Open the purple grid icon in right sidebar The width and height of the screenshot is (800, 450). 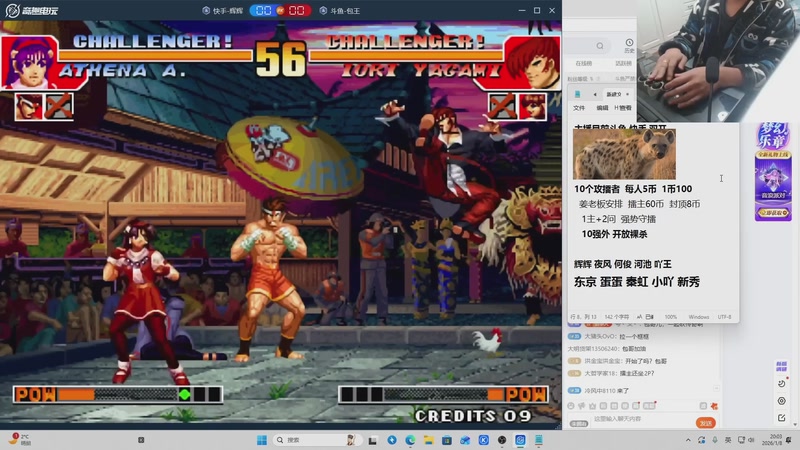point(781,366)
